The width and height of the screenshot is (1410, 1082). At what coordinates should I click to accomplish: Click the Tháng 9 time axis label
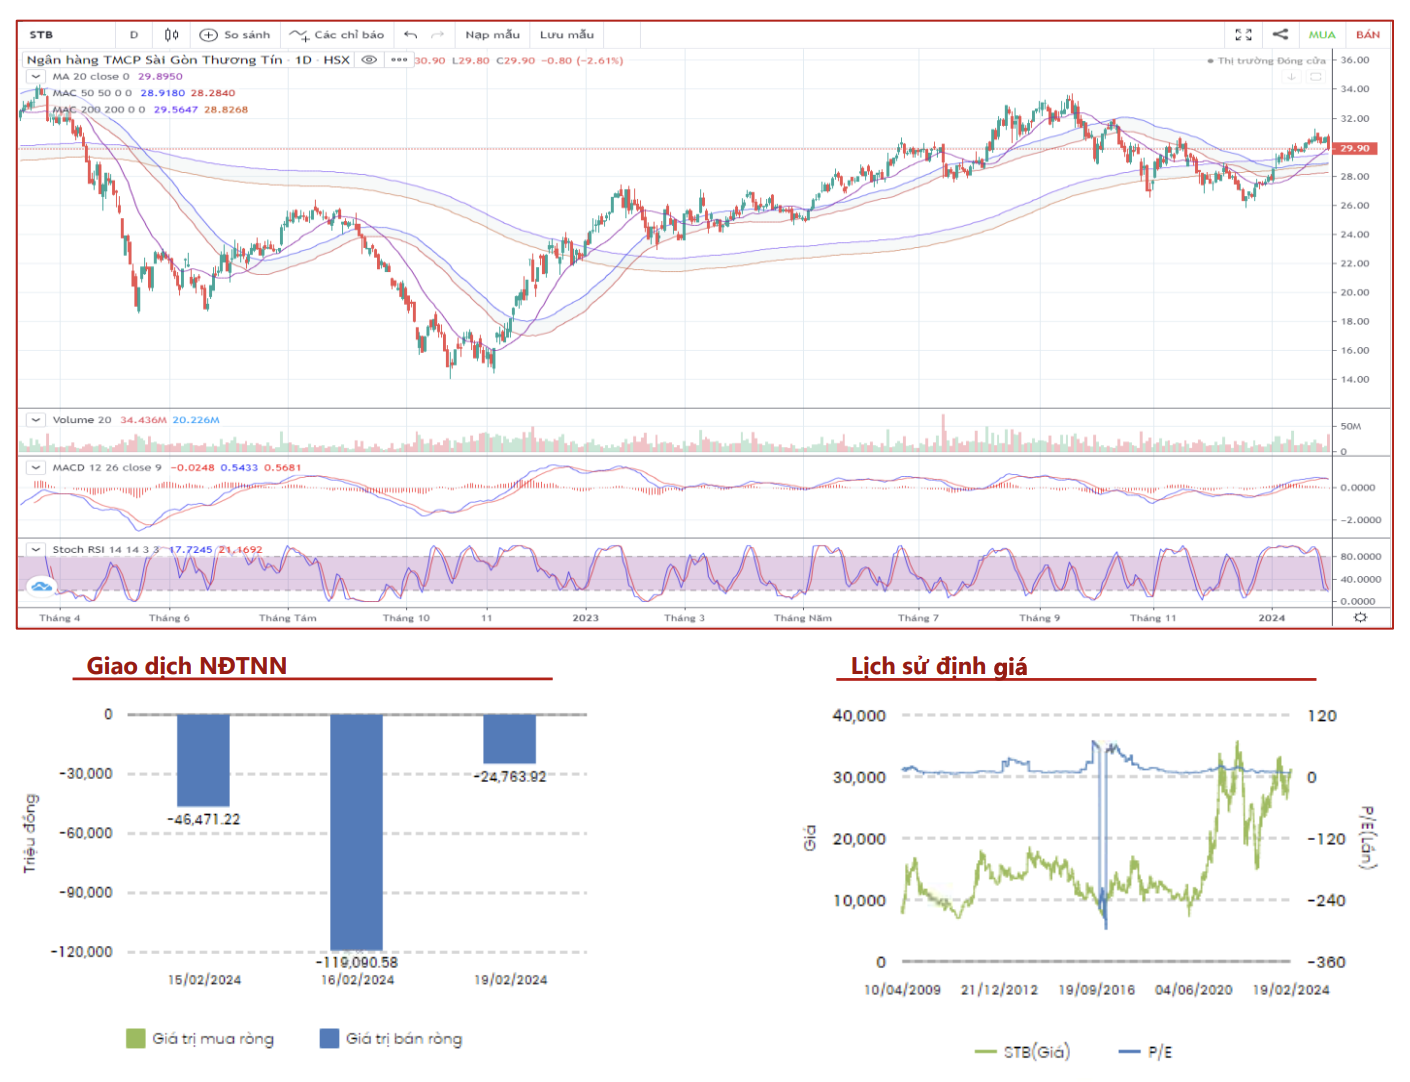tap(1040, 618)
